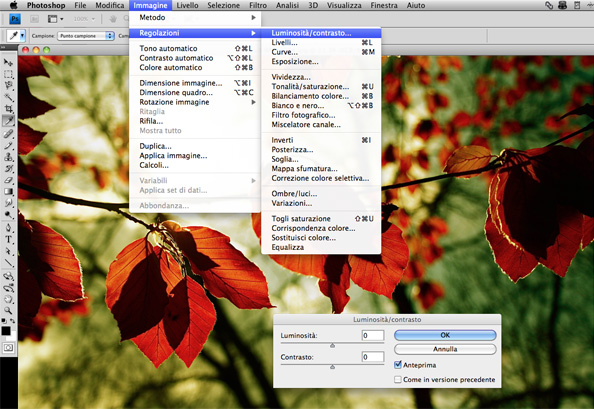Open the Eyedropper tool preset picker
The width and height of the screenshot is (594, 409).
[x=22, y=36]
